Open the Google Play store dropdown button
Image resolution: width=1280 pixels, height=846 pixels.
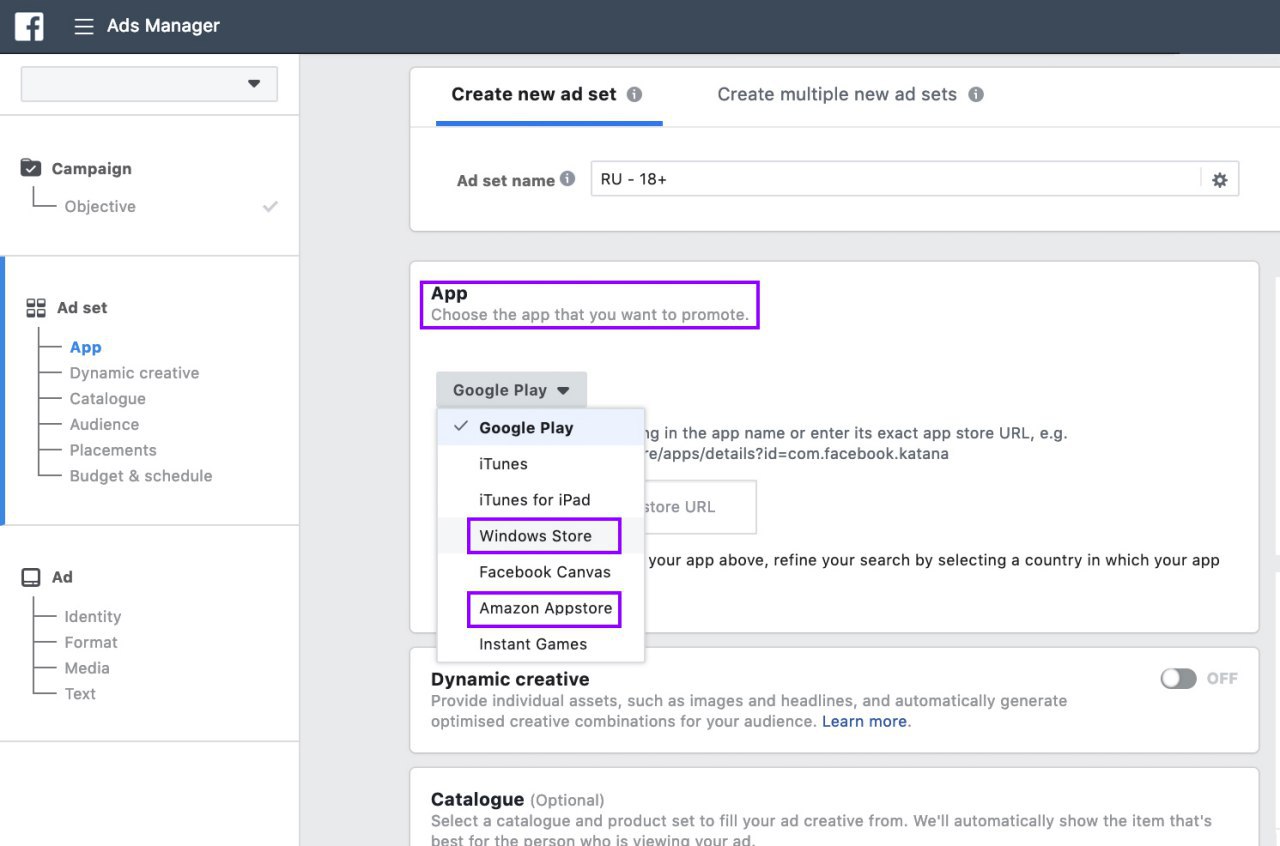click(511, 390)
